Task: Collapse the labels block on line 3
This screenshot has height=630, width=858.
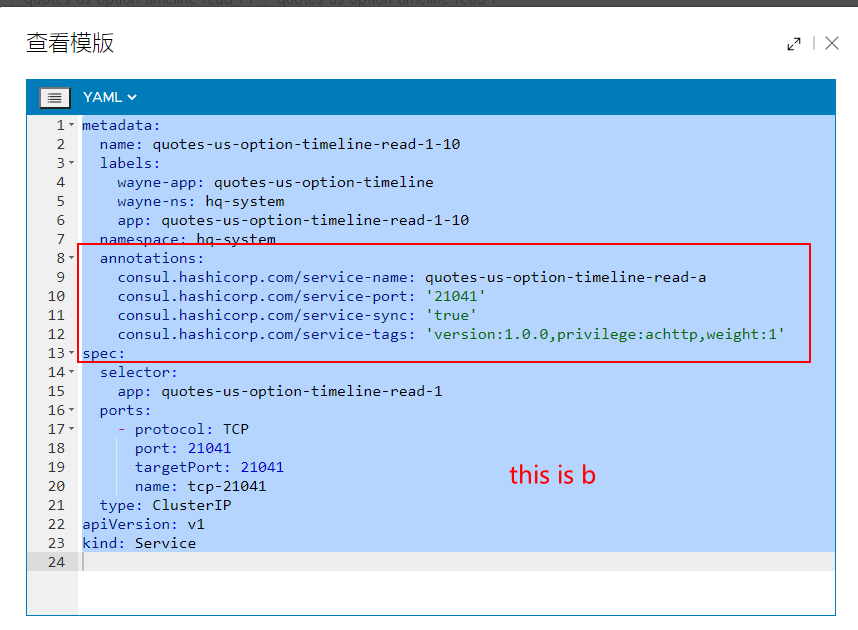Action: pos(69,162)
